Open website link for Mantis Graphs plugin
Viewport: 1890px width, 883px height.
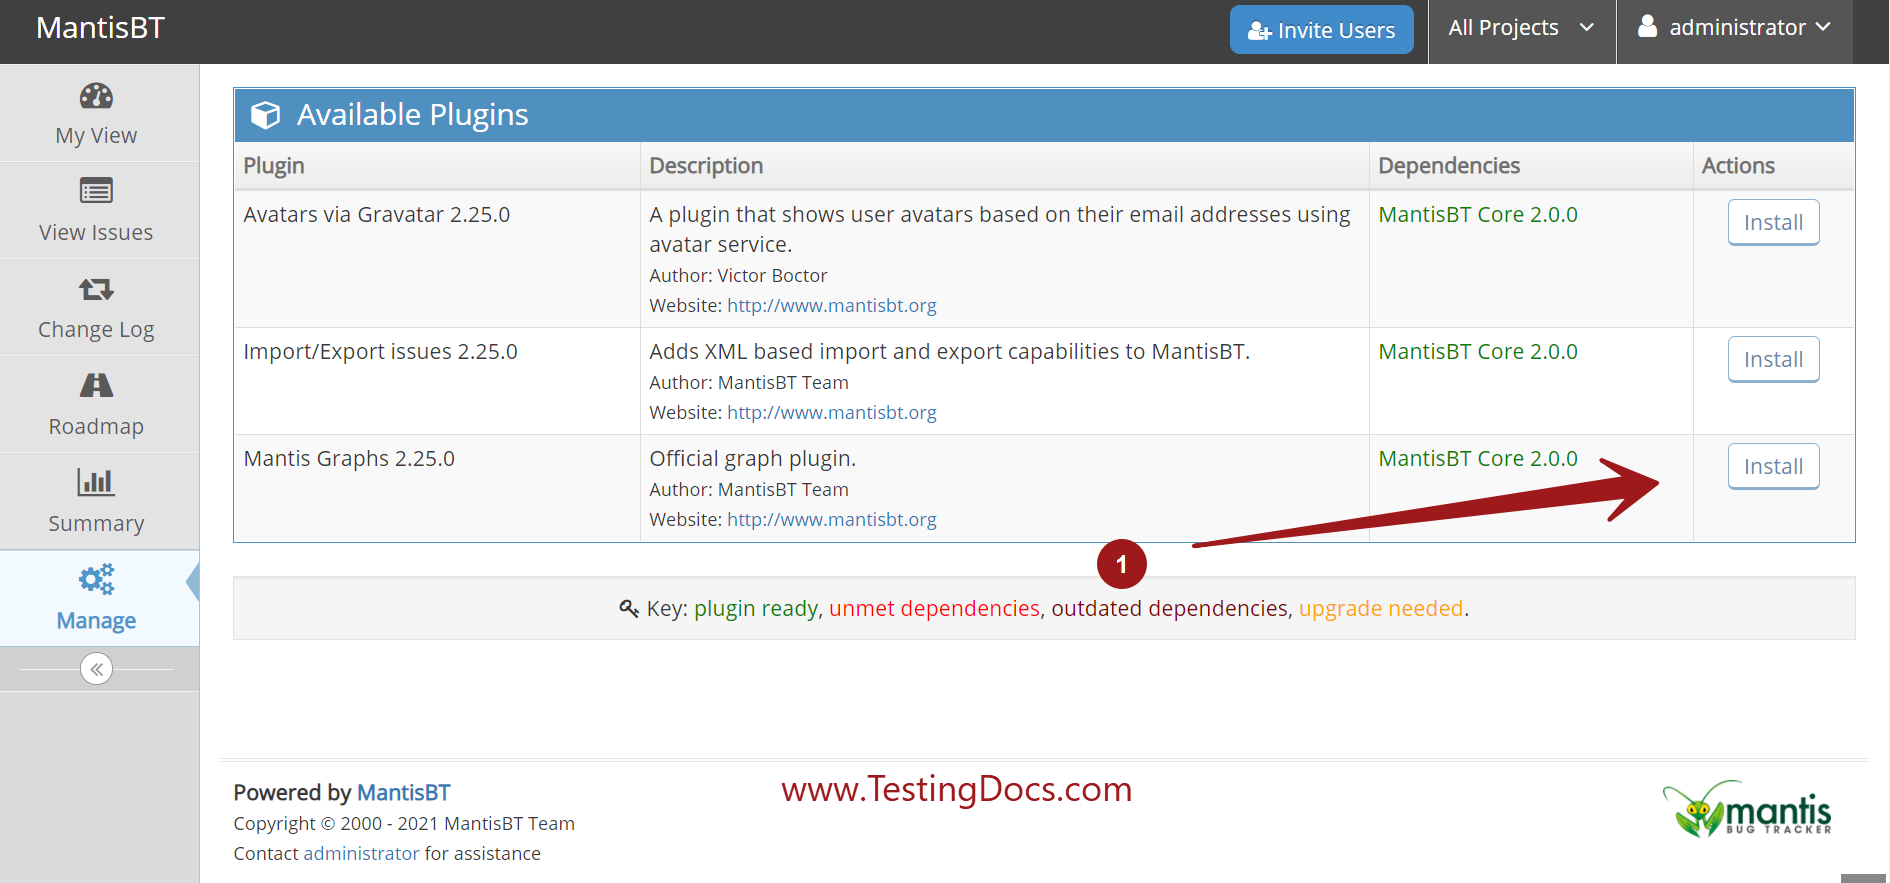click(831, 519)
